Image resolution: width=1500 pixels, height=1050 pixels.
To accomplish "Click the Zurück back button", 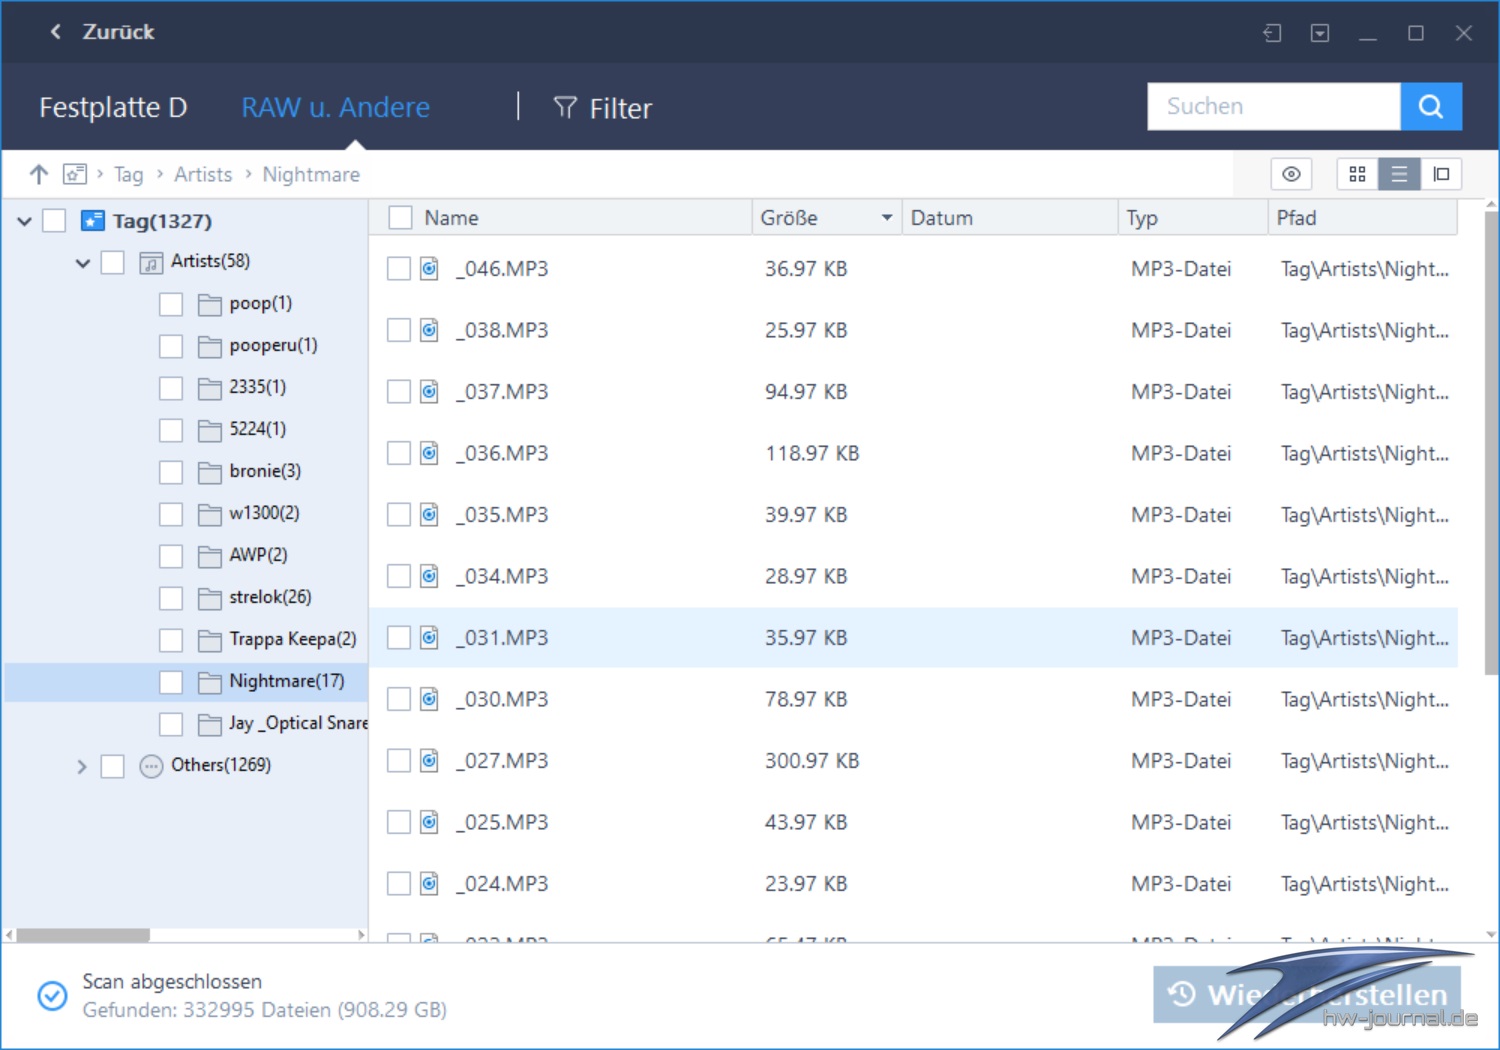I will pyautogui.click(x=103, y=32).
